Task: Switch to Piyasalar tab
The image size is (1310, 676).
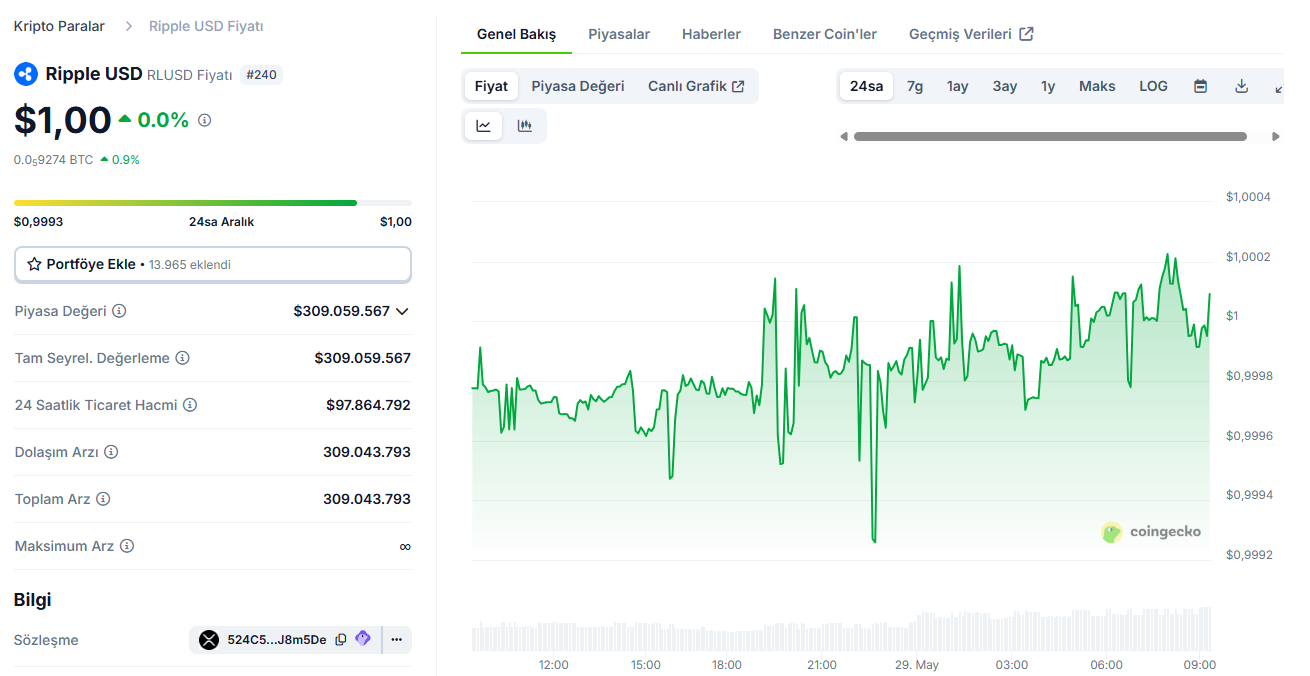Action: pyautogui.click(x=619, y=34)
